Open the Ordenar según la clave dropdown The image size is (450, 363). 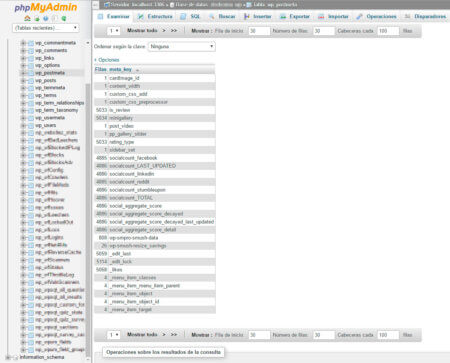coord(182,47)
